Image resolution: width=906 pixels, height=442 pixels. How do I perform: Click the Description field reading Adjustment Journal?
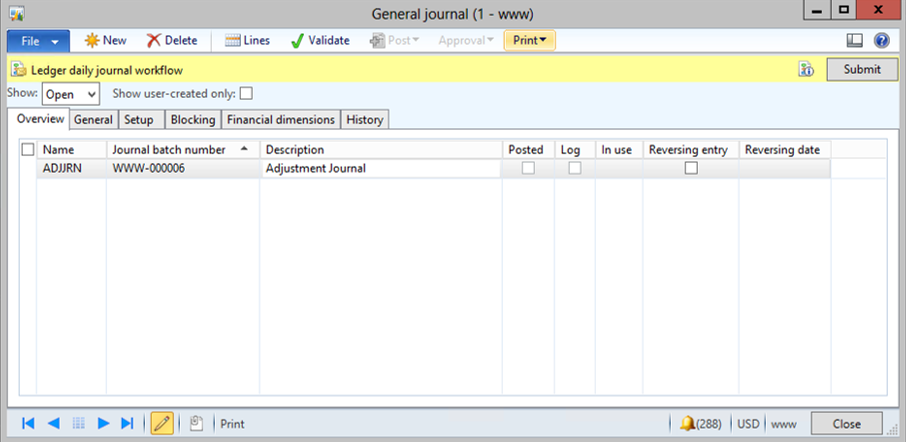click(380, 169)
